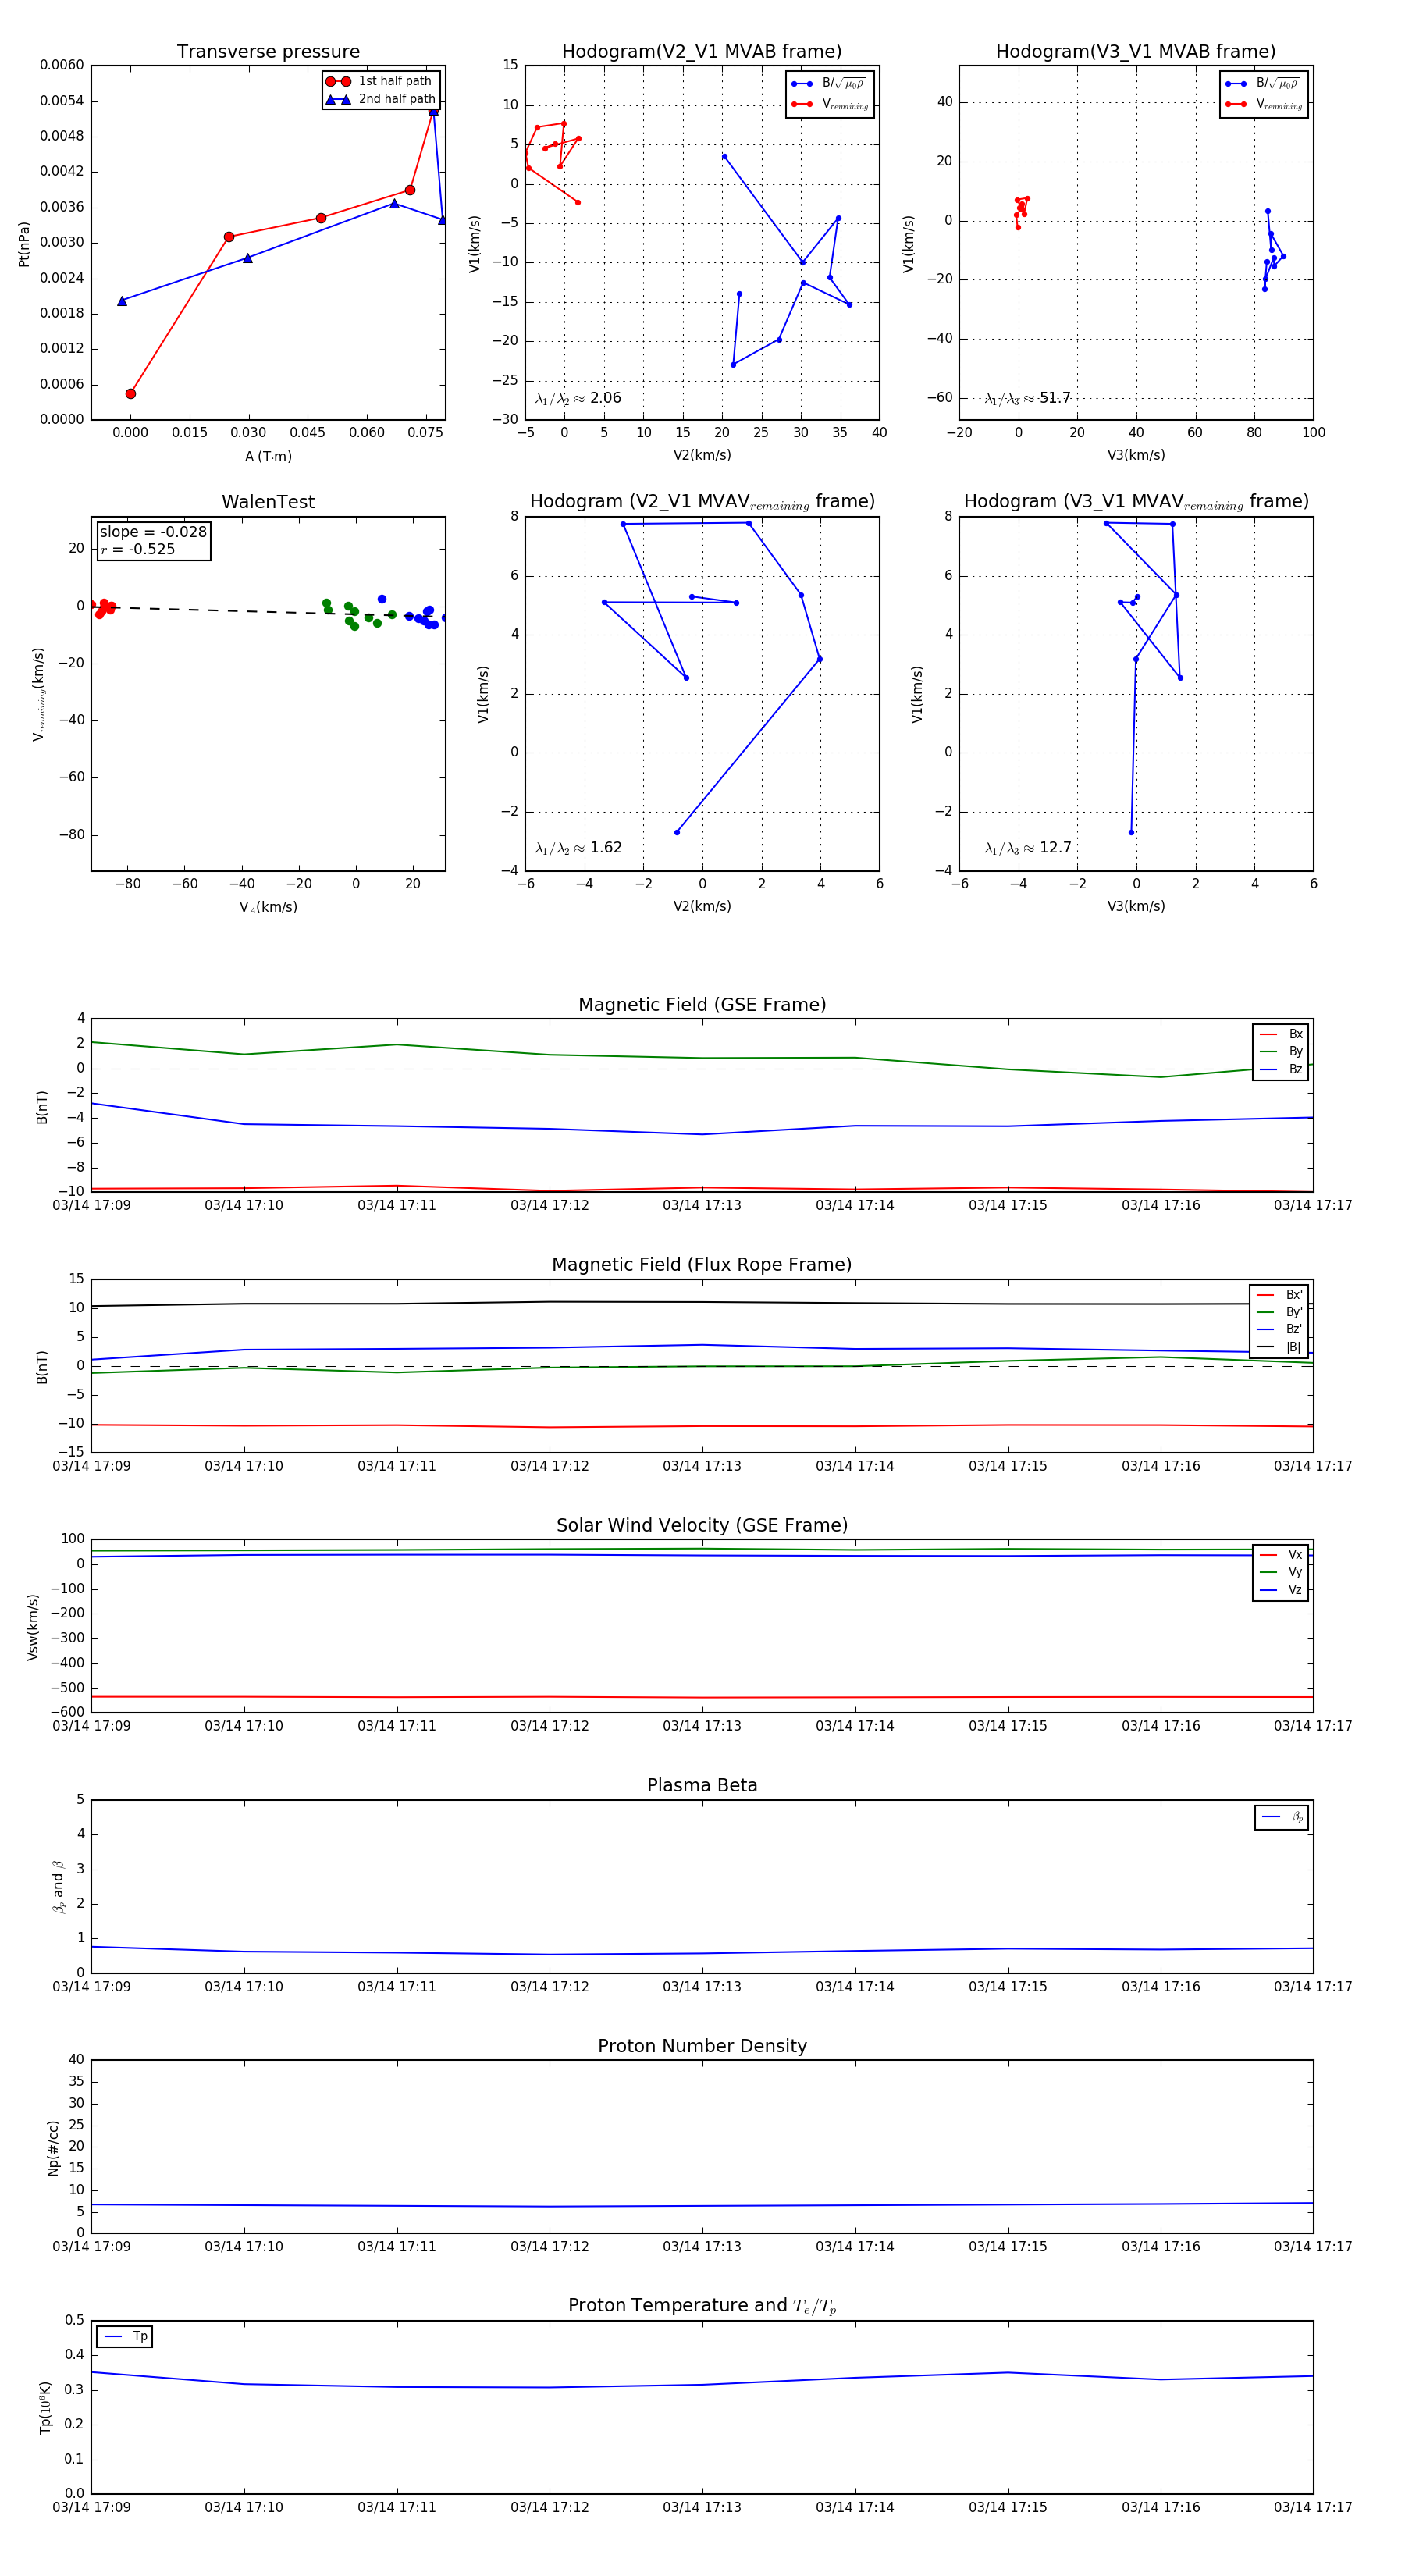Click the "slope = -0.028" text in WalenTest
Screen dimensions: 1405x2576
[x=153, y=532]
